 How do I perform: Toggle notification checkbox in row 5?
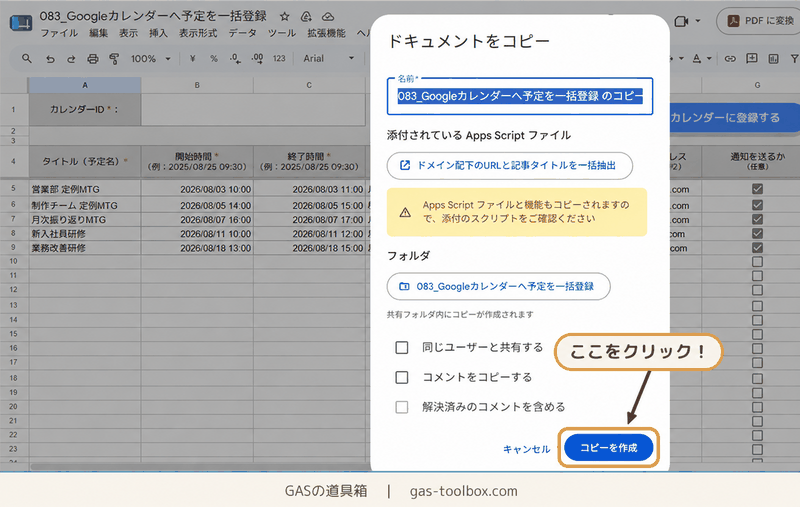coord(757,189)
